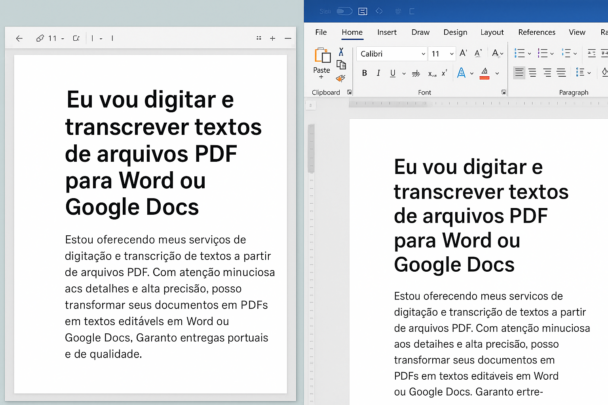Click the Copy icon in Clipboard
The height and width of the screenshot is (405, 608).
click(x=341, y=64)
